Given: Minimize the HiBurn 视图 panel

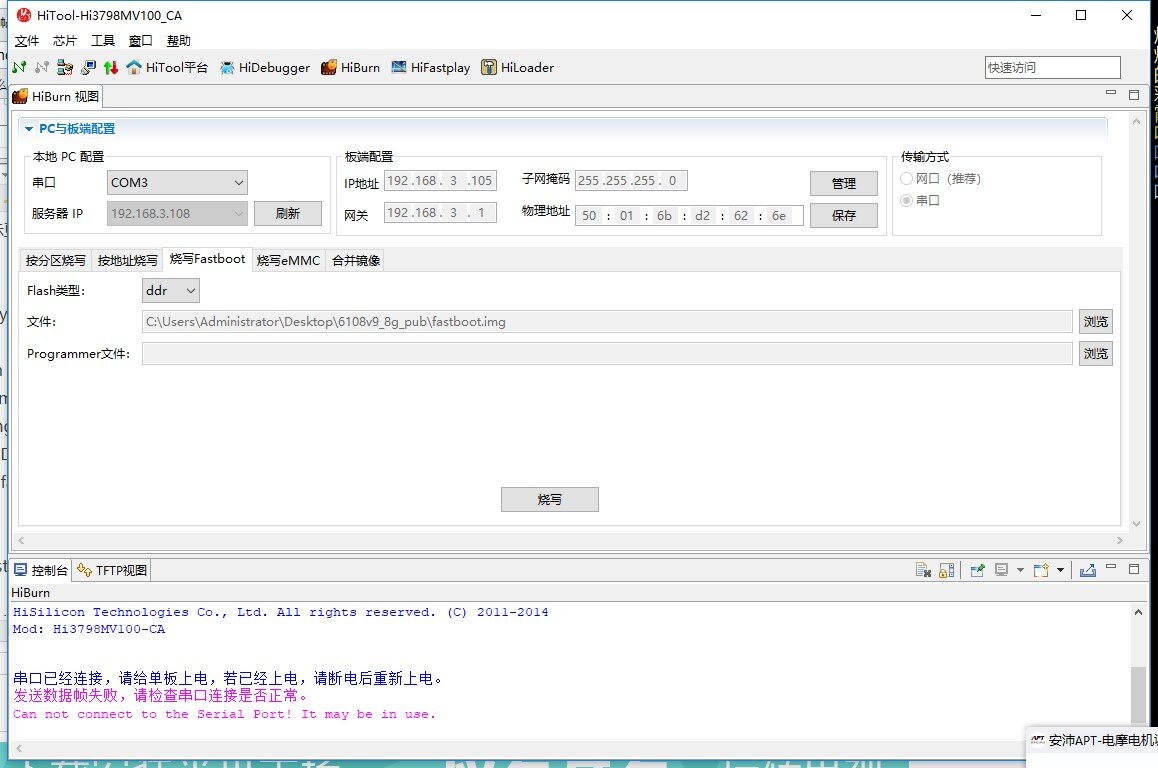Looking at the screenshot, I should 1111,93.
